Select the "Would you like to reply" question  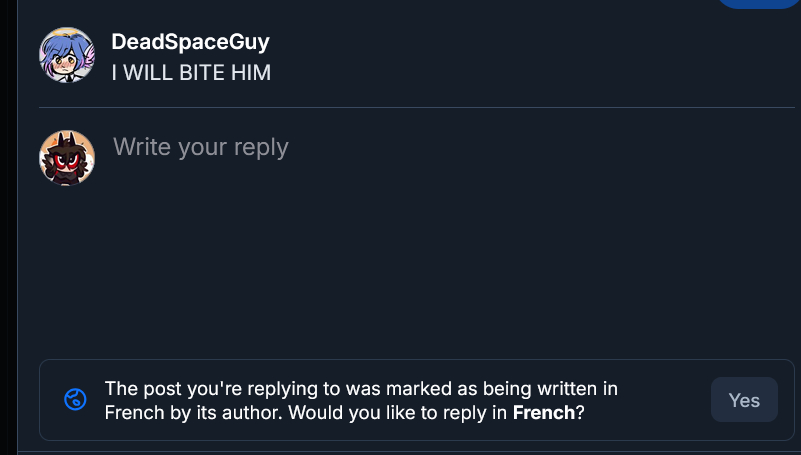400,412
